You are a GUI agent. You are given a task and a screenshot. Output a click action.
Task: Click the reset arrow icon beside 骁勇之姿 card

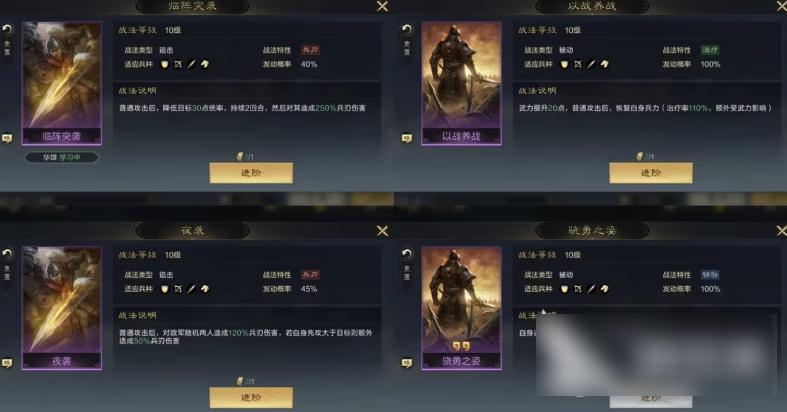[407, 254]
